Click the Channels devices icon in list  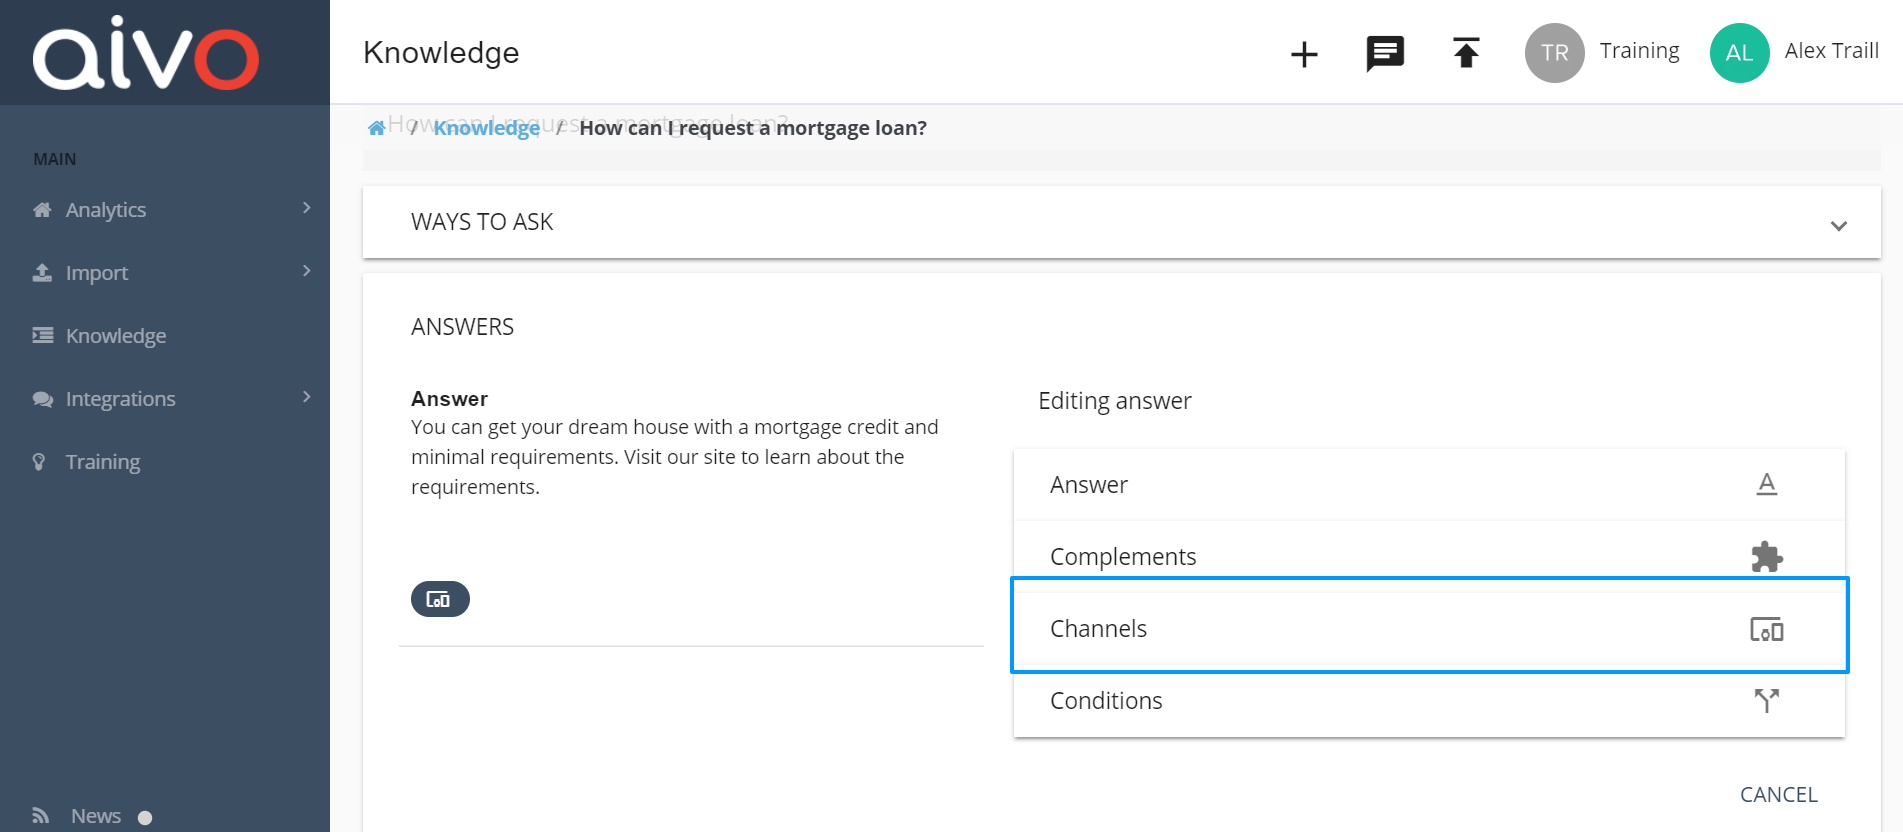click(x=1767, y=629)
